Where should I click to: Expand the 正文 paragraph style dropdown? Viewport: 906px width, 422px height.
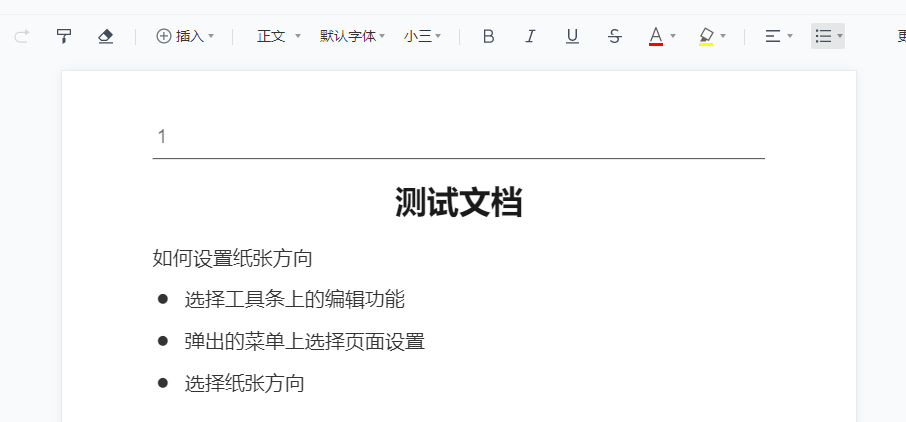pyautogui.click(x=278, y=37)
